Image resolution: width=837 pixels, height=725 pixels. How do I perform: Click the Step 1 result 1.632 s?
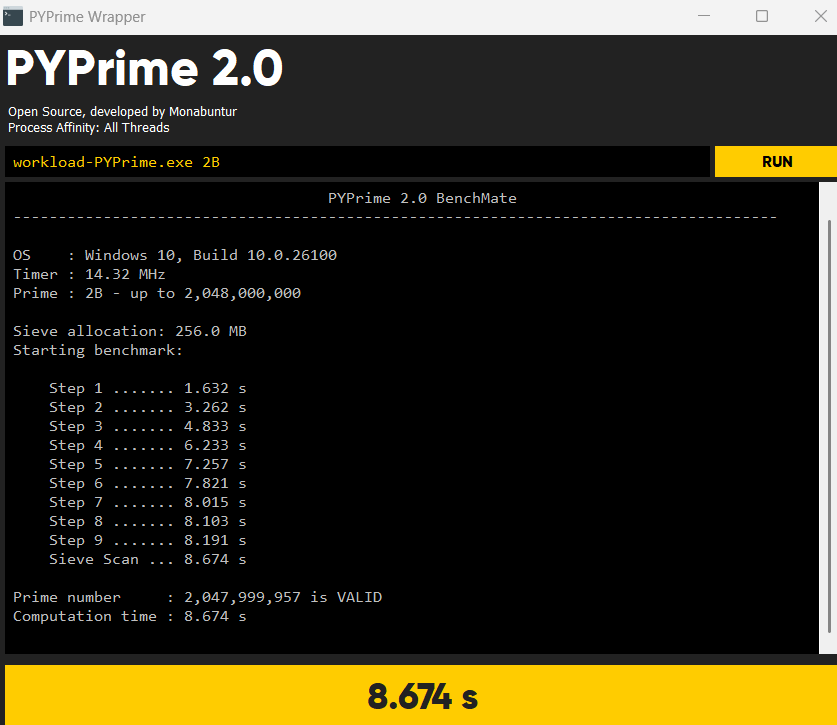pyautogui.click(x=148, y=388)
